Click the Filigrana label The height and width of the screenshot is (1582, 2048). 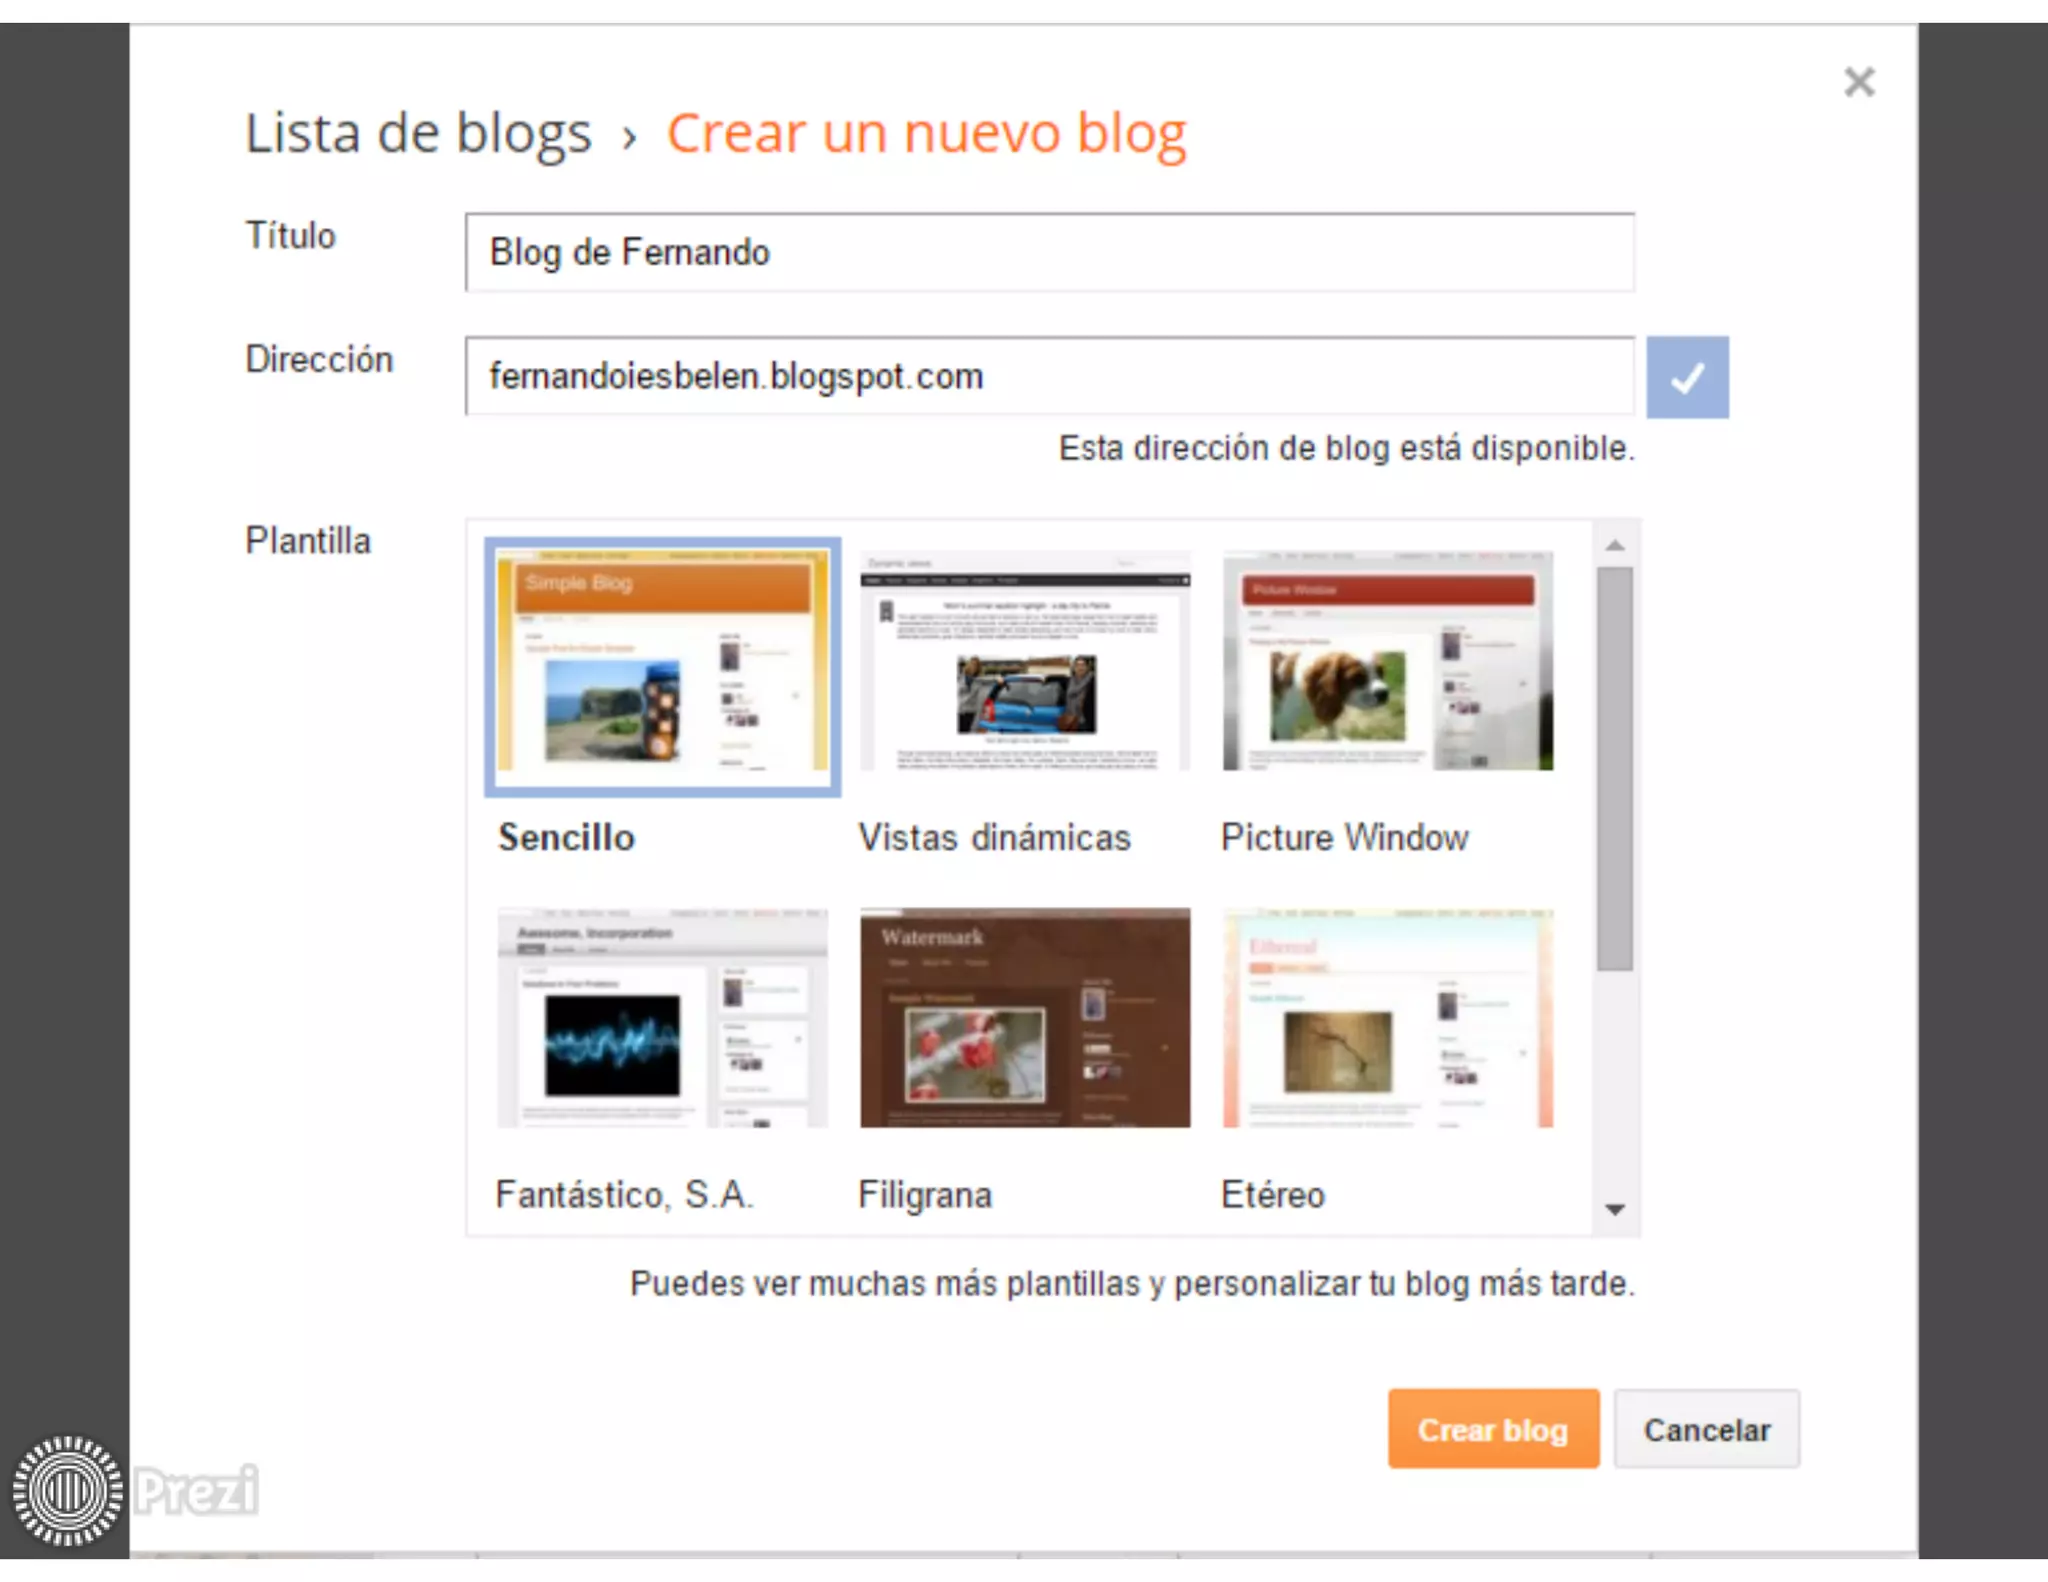pyautogui.click(x=926, y=1195)
